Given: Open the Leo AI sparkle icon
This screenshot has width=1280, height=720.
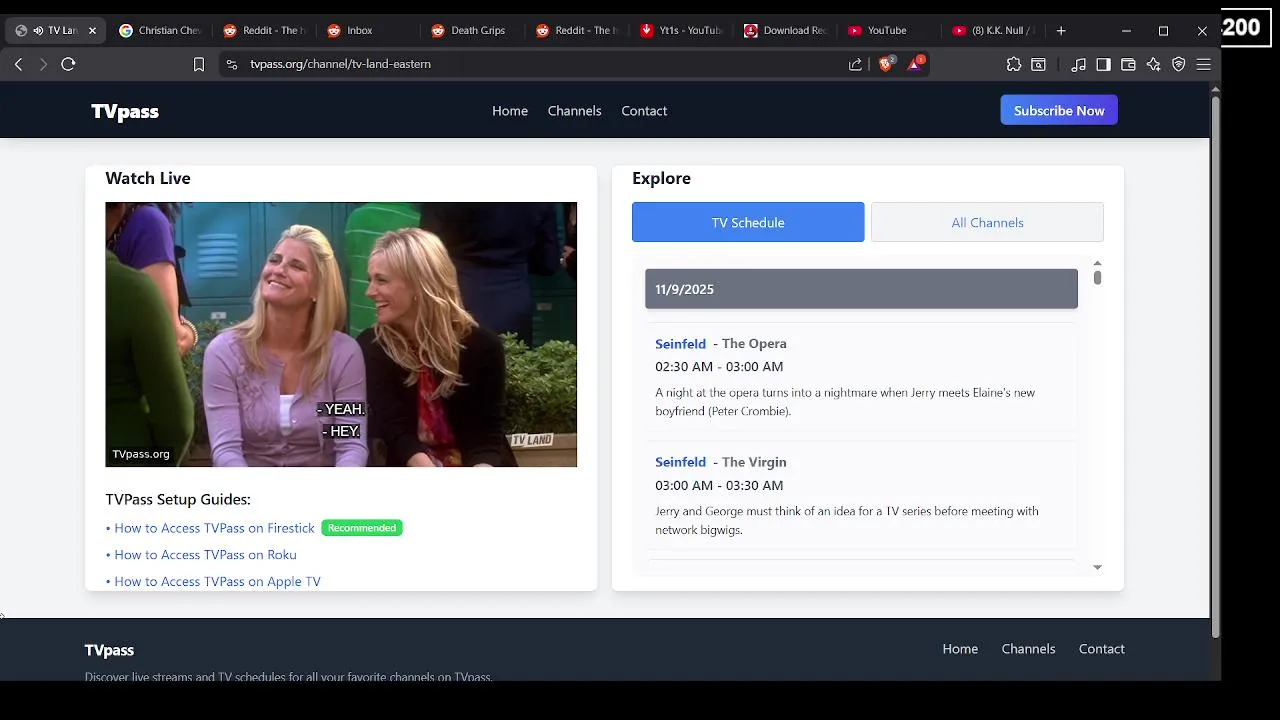Looking at the screenshot, I should point(1153,64).
